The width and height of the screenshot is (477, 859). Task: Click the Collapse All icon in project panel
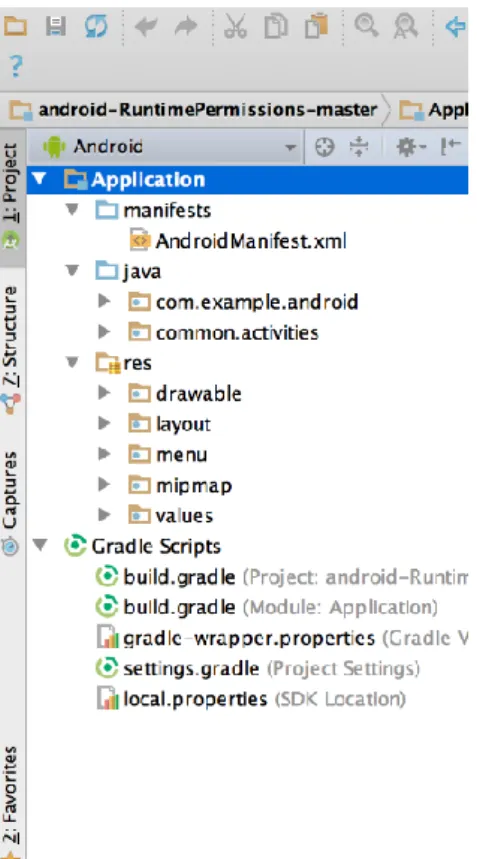click(359, 147)
